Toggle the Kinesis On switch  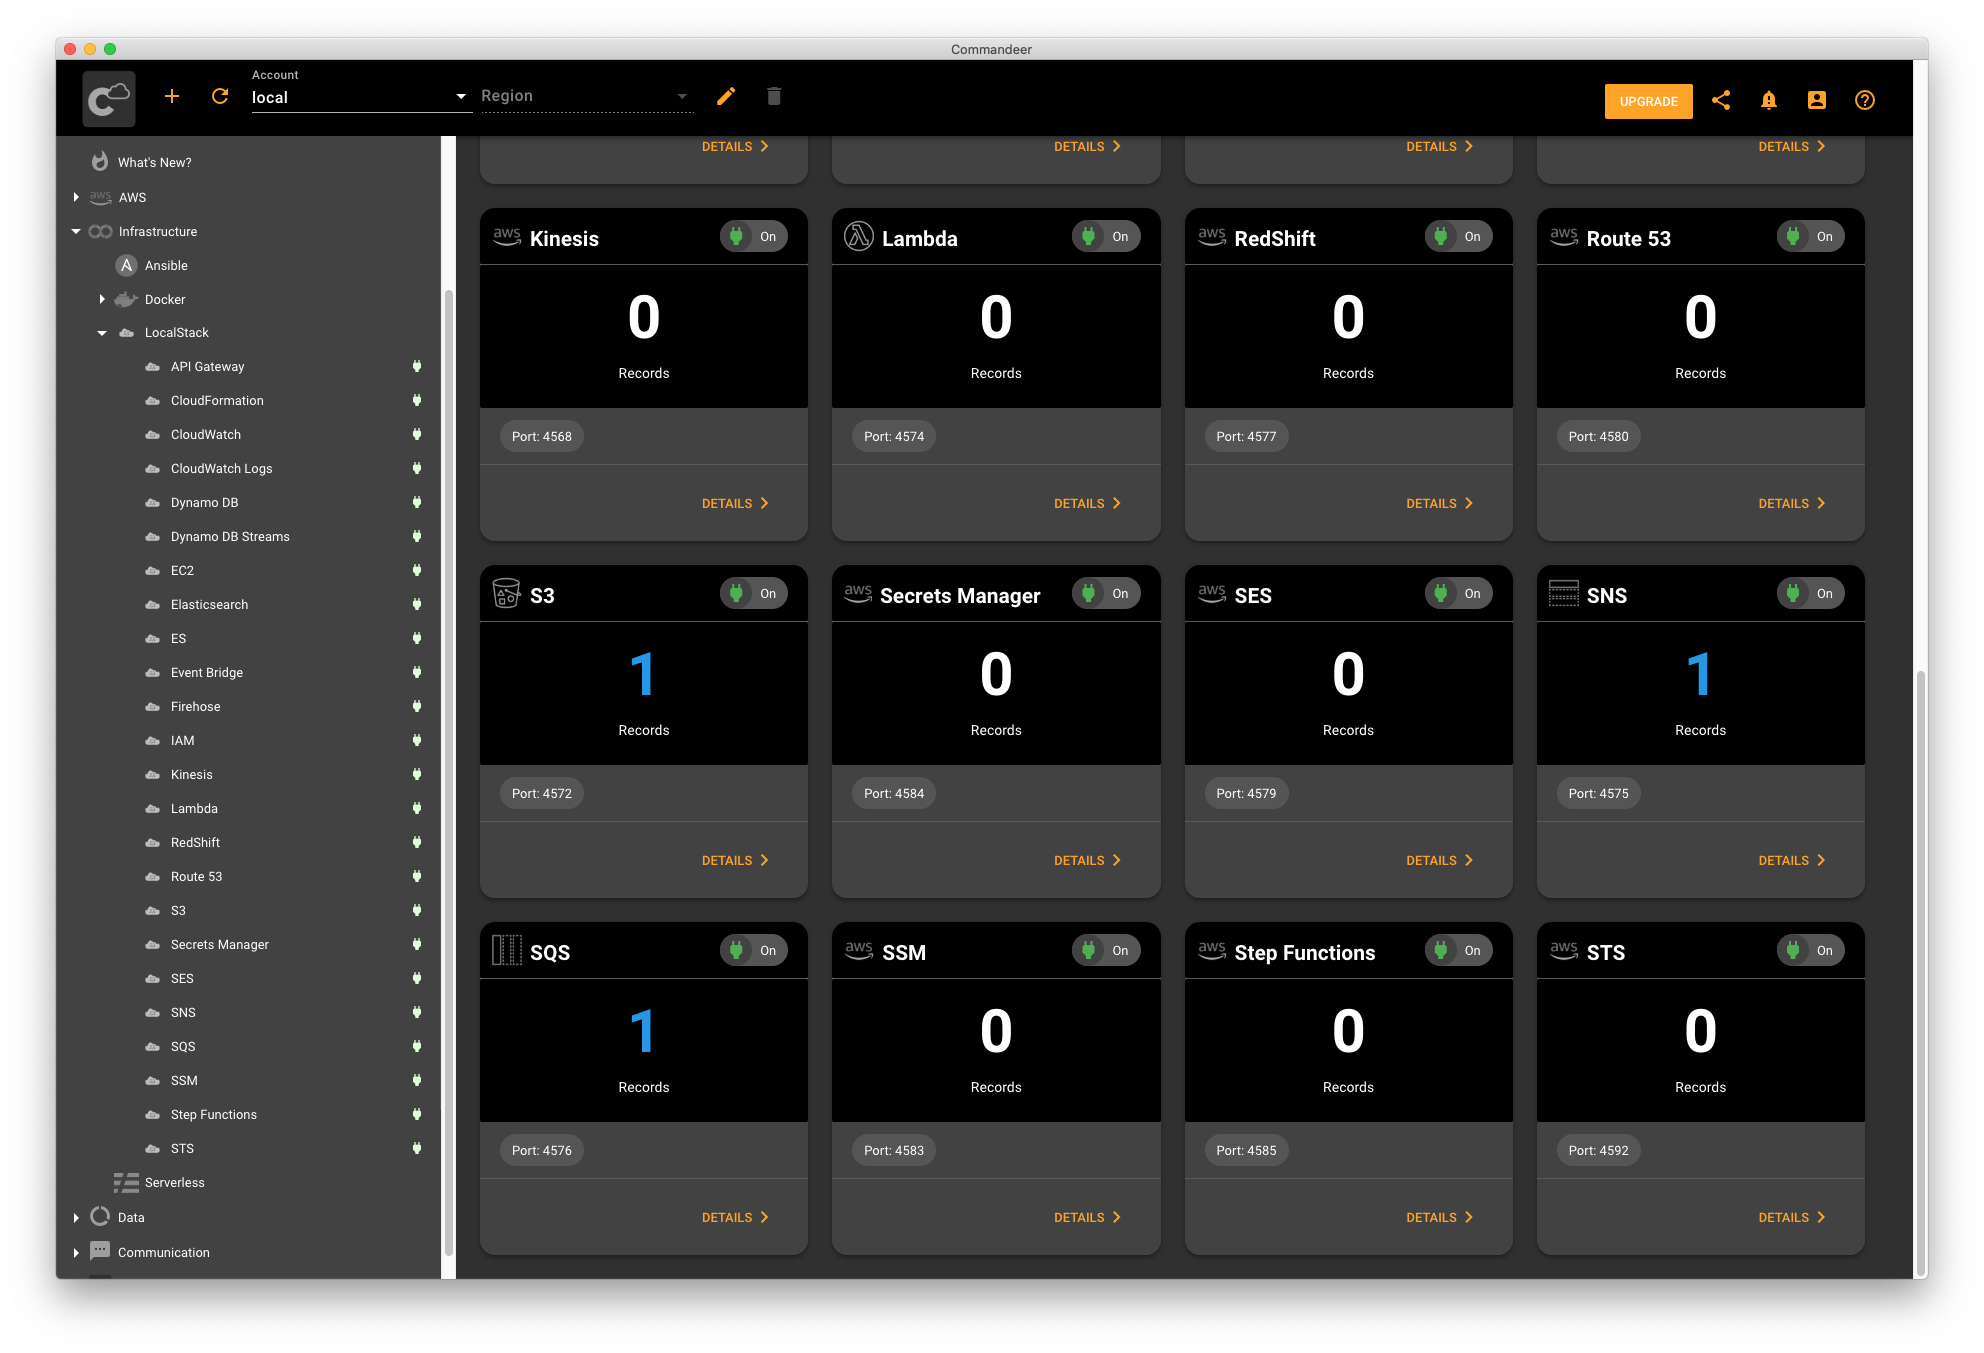point(754,237)
